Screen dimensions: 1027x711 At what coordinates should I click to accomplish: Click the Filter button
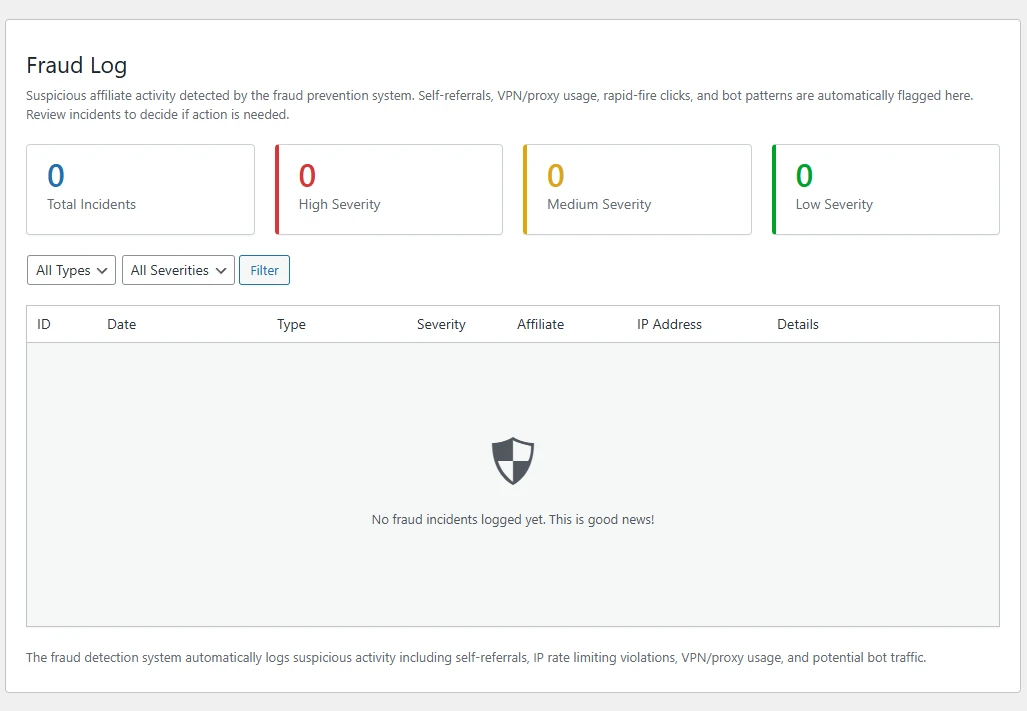click(264, 270)
